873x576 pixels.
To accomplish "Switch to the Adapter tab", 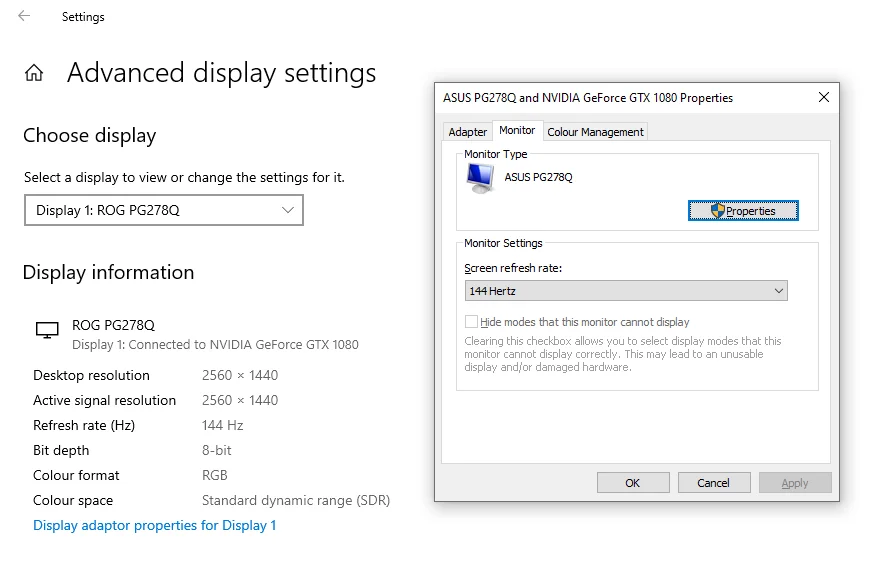I will click(468, 132).
